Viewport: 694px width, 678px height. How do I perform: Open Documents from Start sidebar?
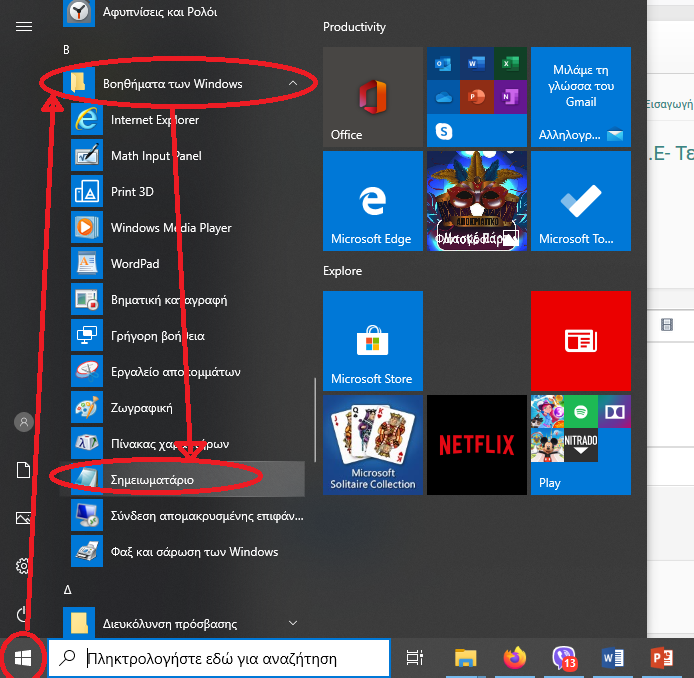pos(23,470)
